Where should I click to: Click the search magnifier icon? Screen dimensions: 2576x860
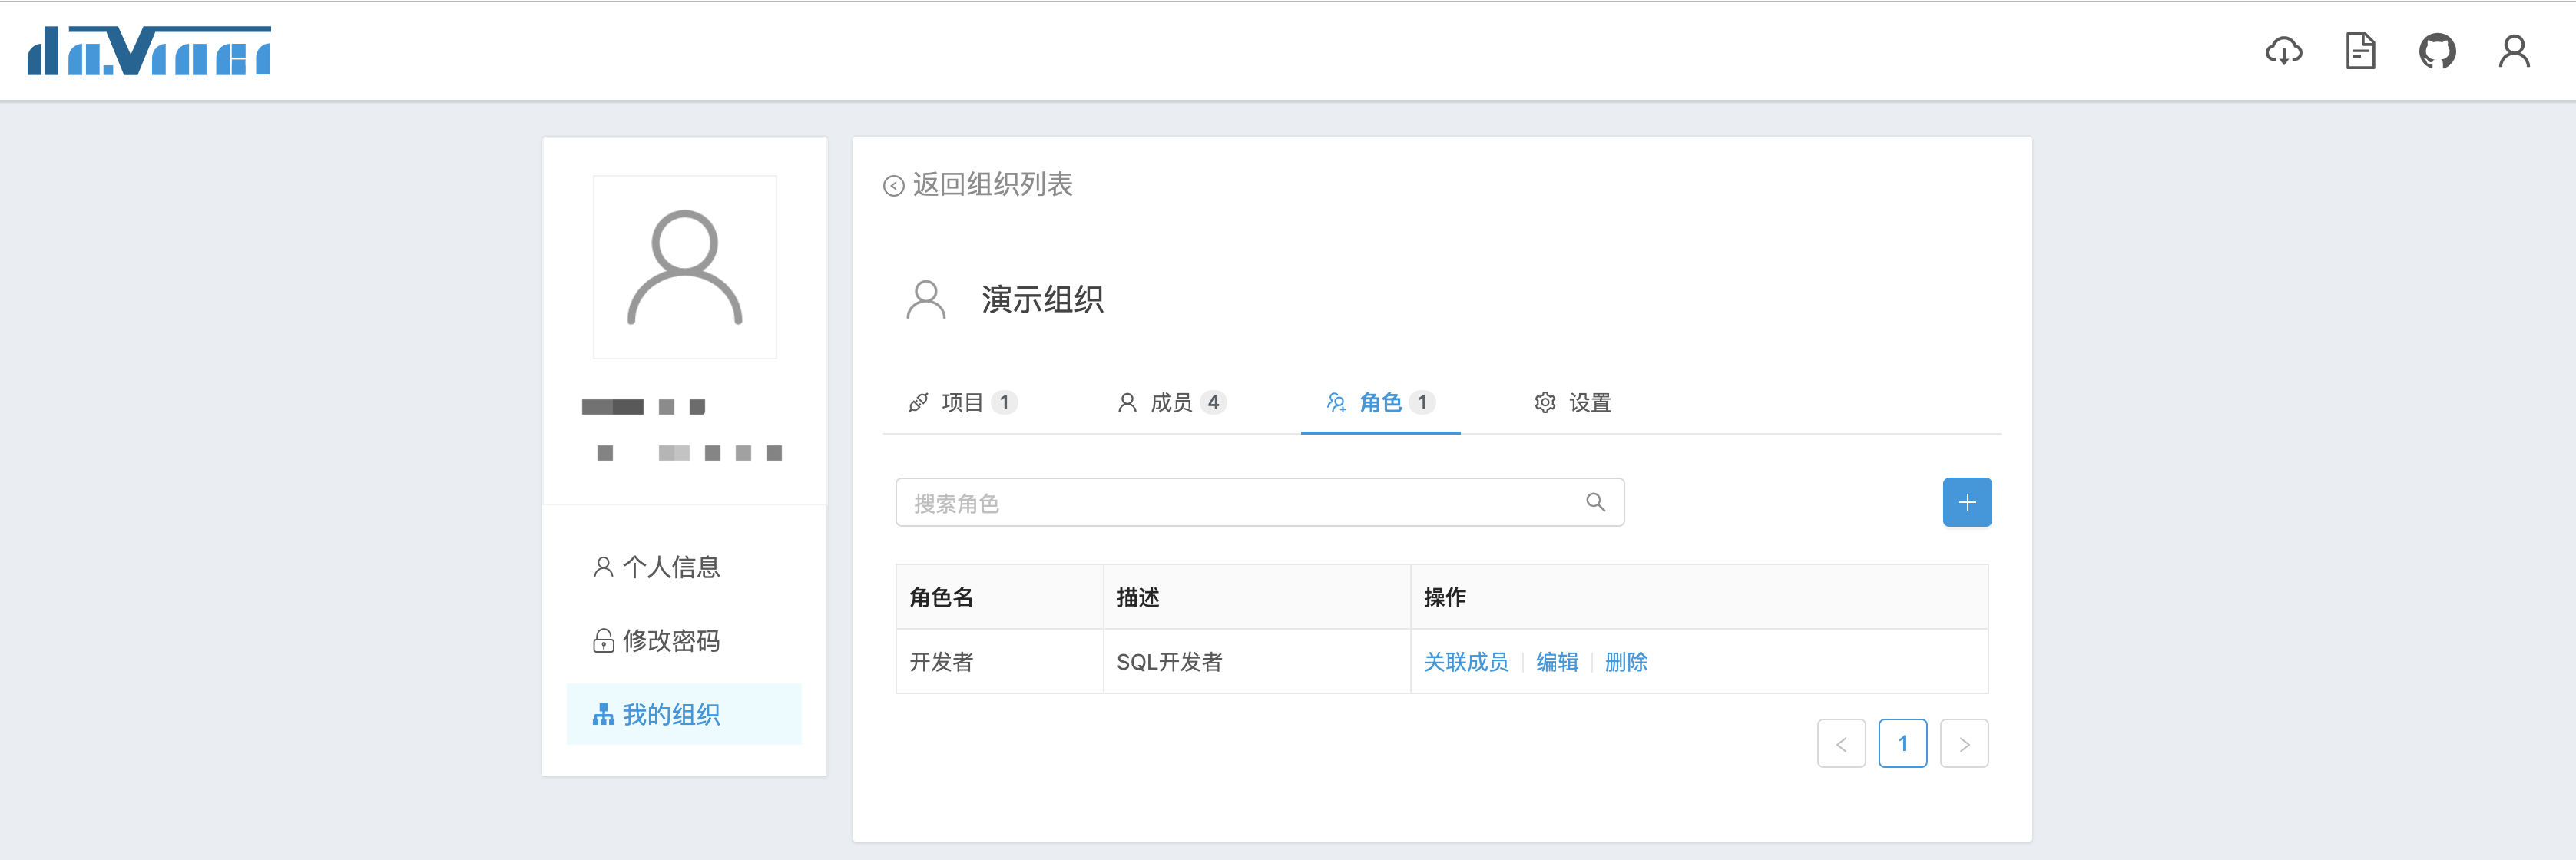point(1595,502)
